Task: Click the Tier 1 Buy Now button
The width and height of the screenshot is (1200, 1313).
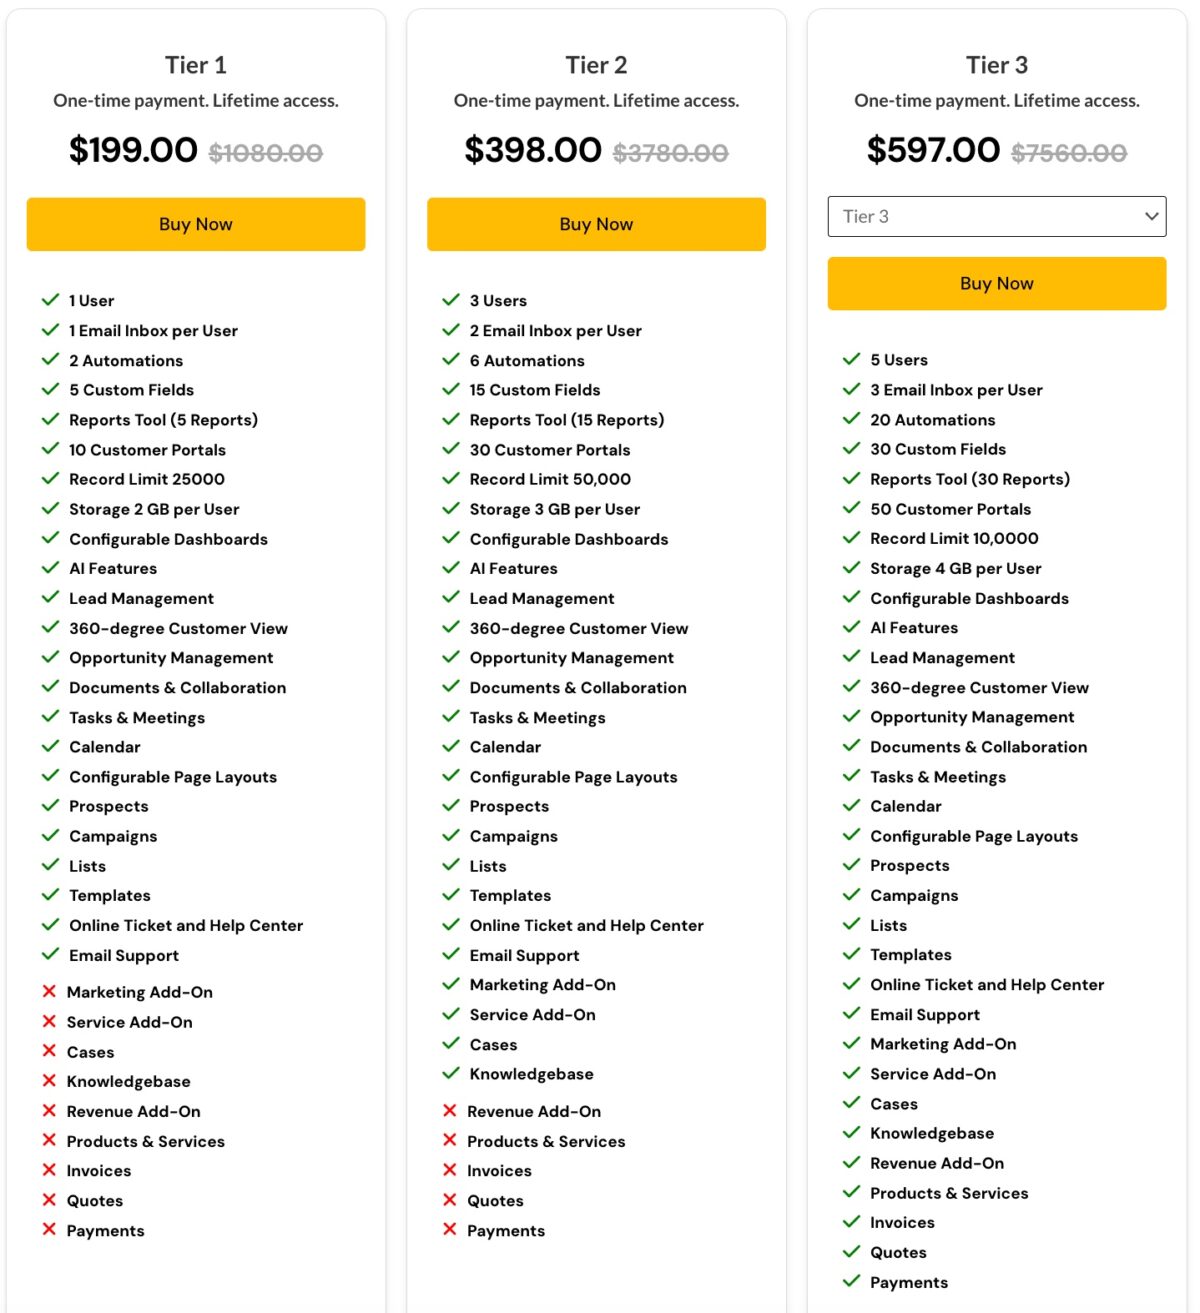Action: click(196, 224)
